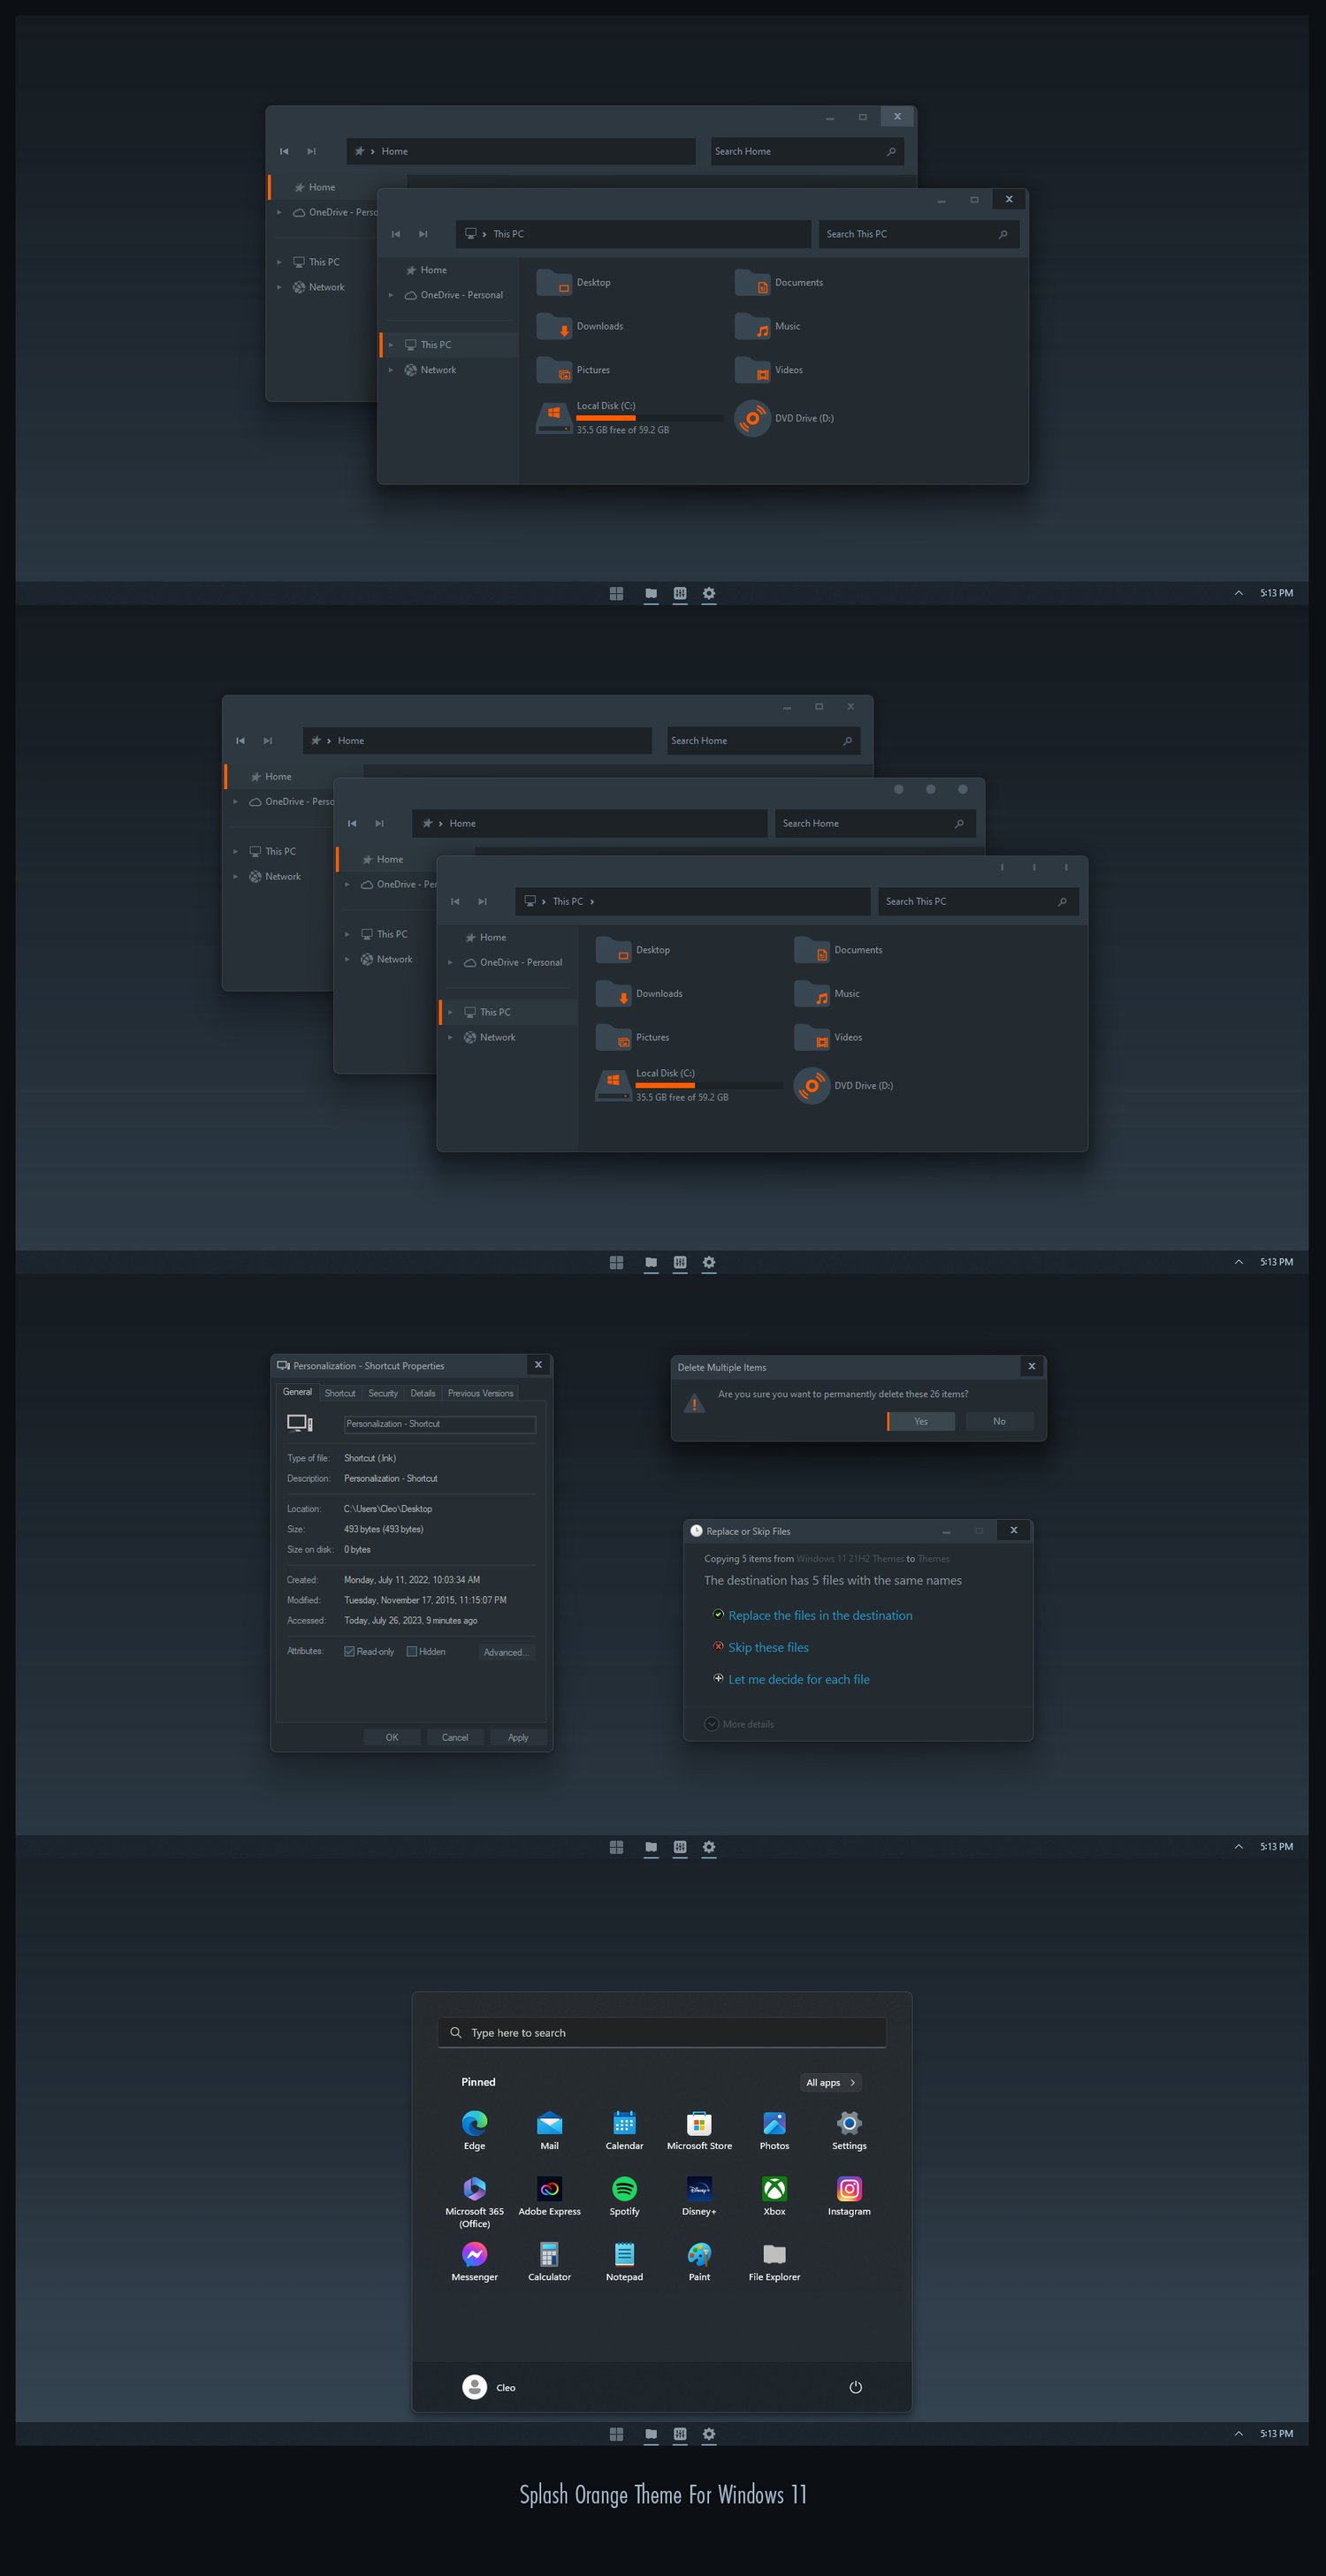1326x2576 pixels.
Task: Click OK in the Properties dialog
Action: coord(392,1737)
